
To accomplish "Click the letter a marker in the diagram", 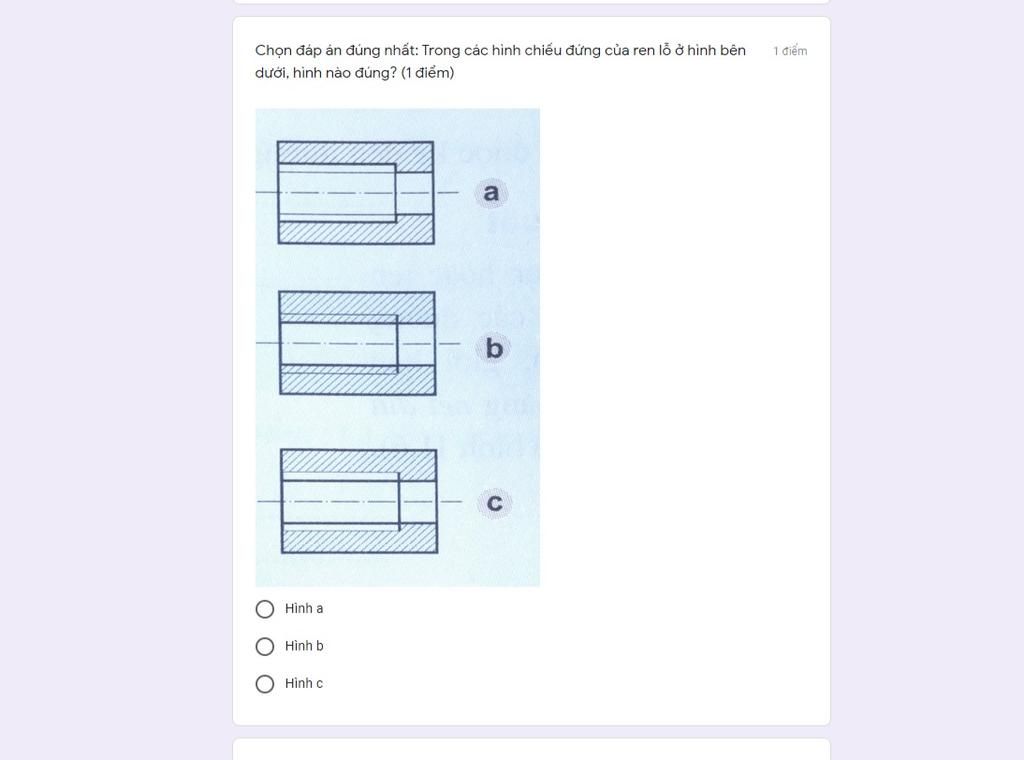I will (x=490, y=192).
